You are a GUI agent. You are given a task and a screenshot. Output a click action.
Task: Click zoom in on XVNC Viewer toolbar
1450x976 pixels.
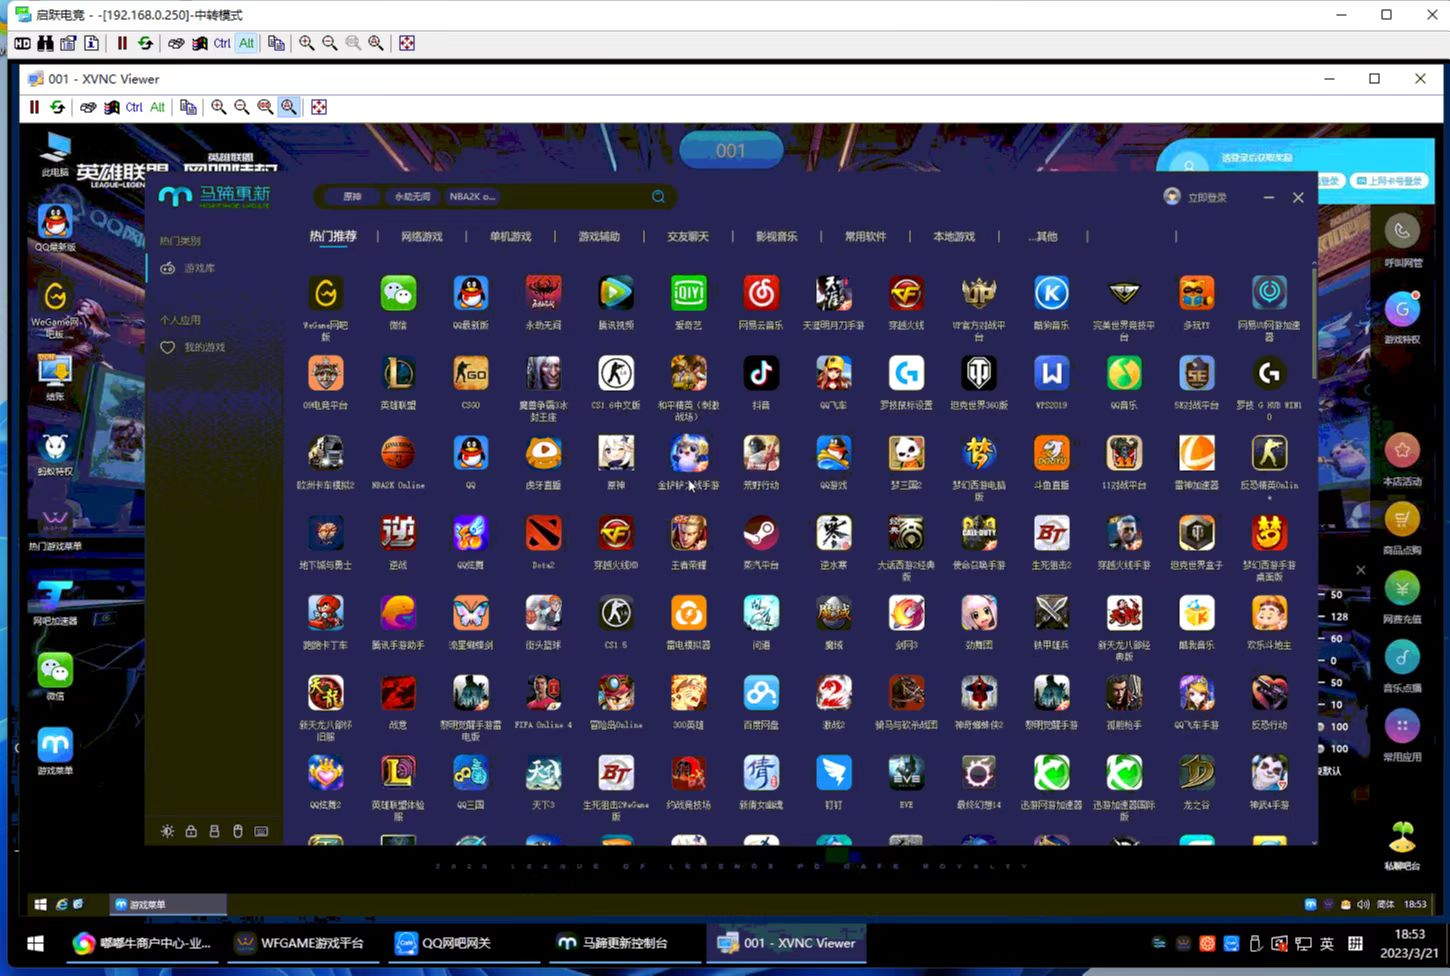tap(218, 107)
